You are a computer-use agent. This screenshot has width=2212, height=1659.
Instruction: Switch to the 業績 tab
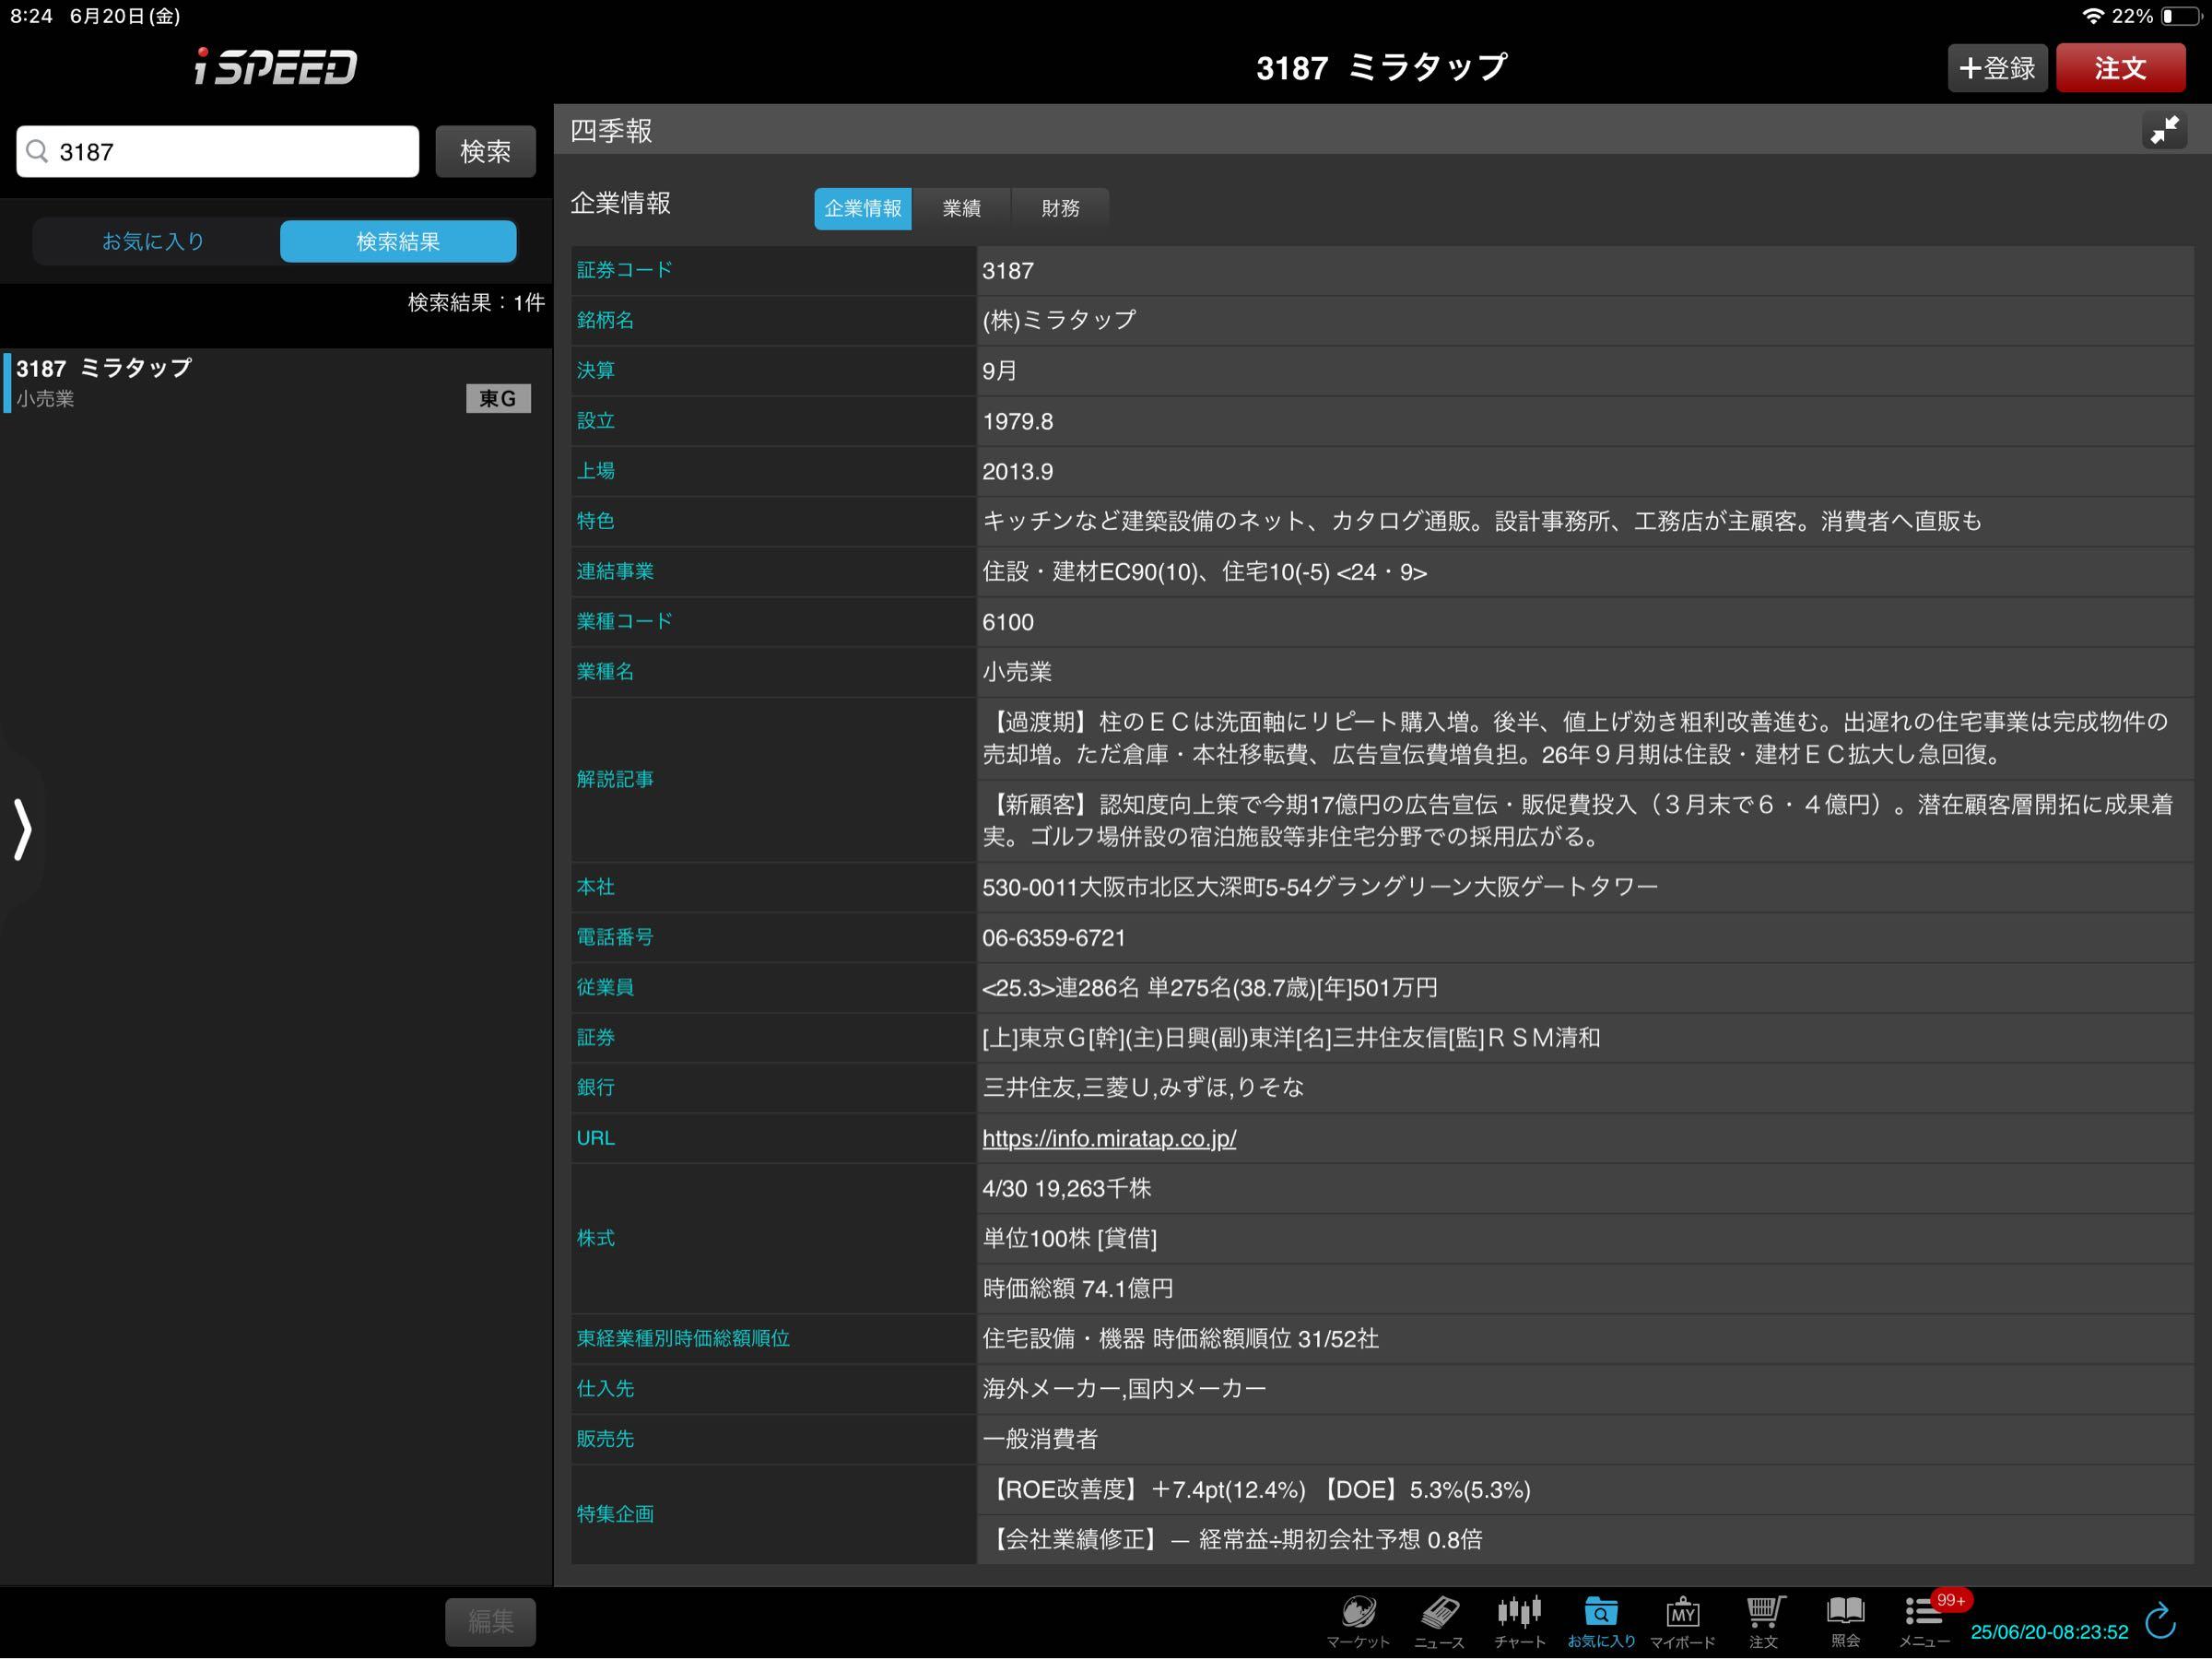coord(962,208)
